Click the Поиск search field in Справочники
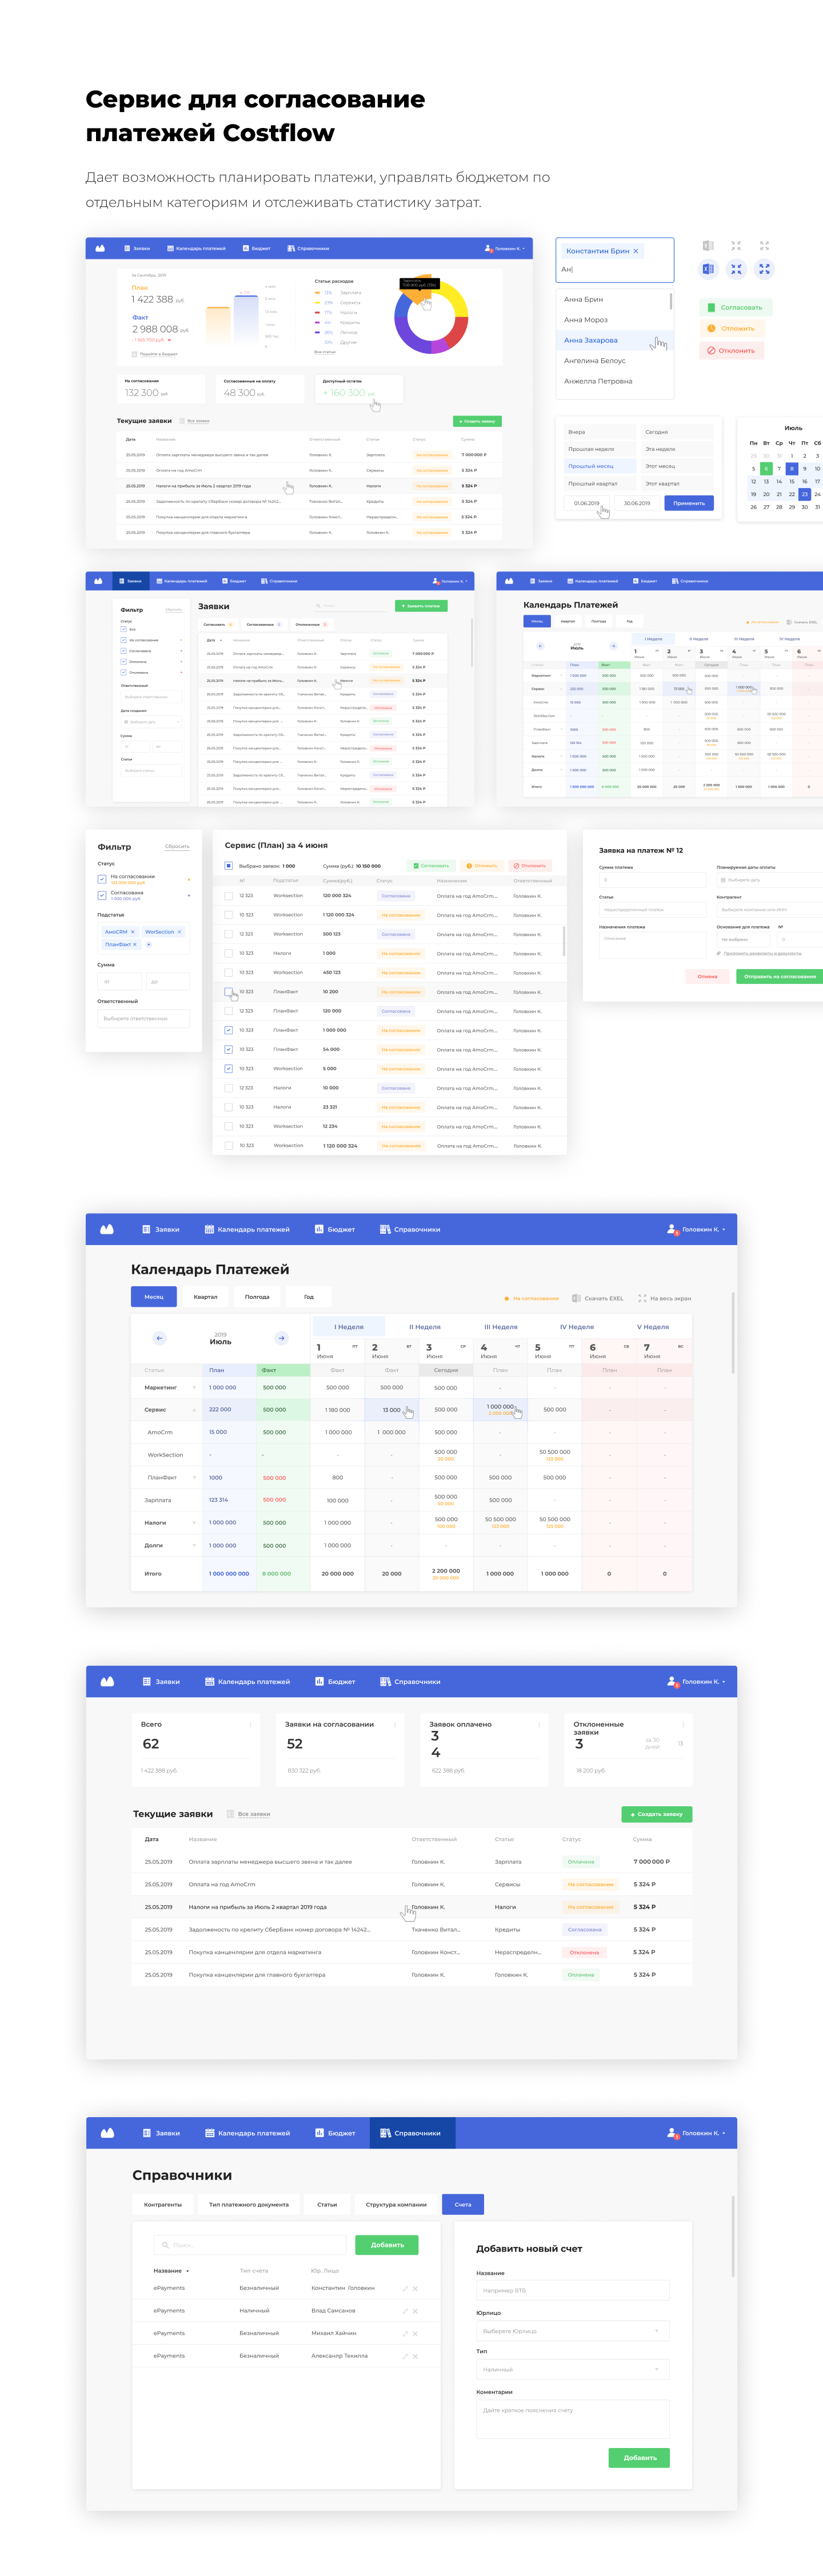The image size is (823, 2576). 250,2245
